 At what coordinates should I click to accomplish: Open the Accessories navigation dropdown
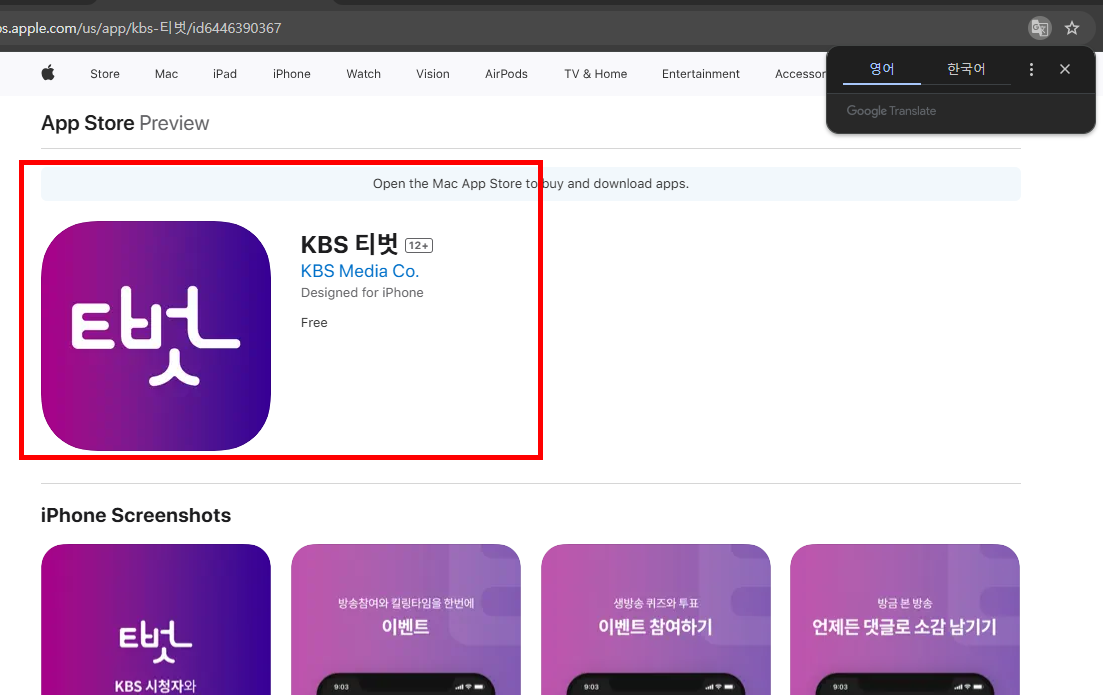(801, 73)
